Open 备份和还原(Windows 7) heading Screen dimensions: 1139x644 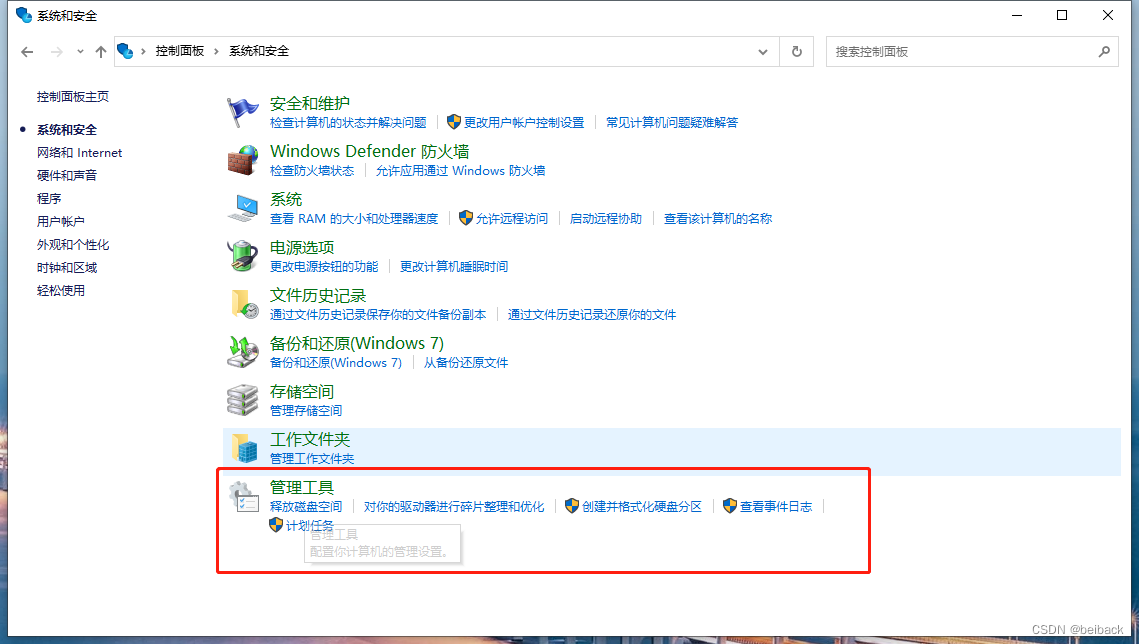click(x=357, y=343)
